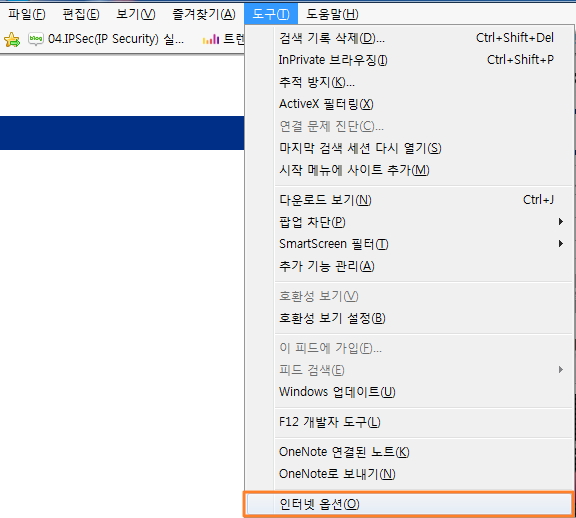The height and width of the screenshot is (518, 576).
Task: Select Windows 업데이트(U)
Action: tap(408, 392)
